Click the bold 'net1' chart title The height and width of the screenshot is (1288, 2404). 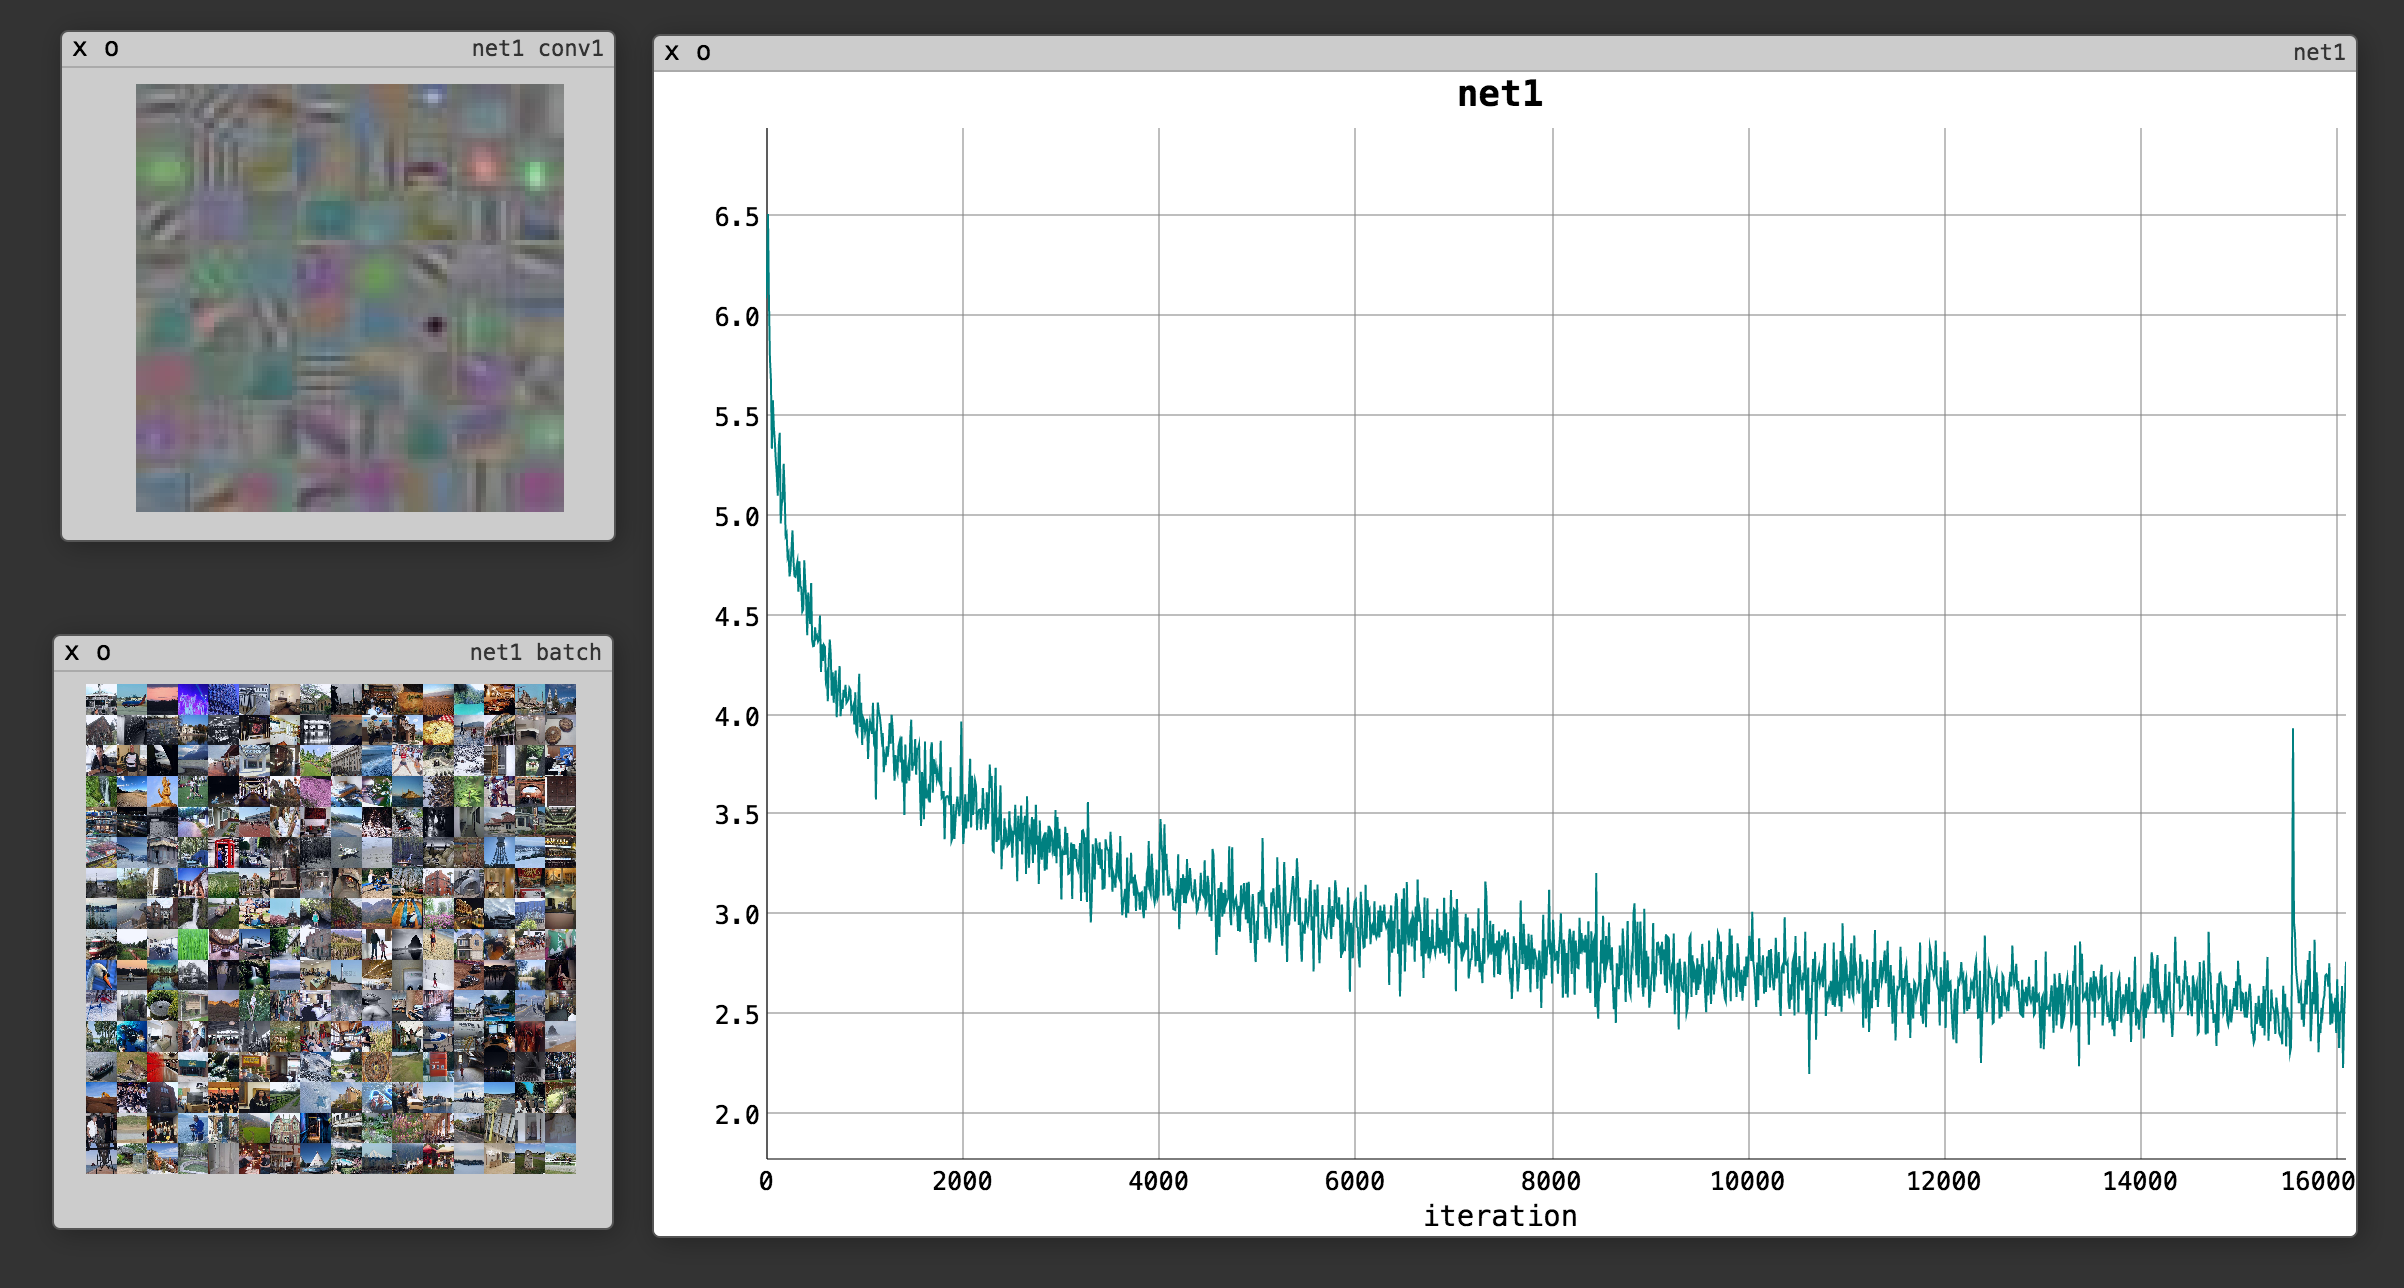click(x=1499, y=94)
